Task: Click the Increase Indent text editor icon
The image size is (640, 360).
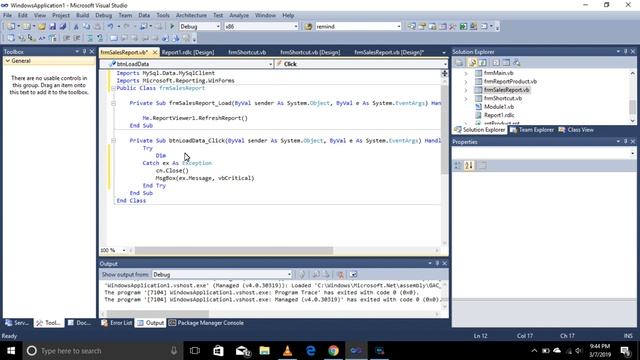Action: 77,38
